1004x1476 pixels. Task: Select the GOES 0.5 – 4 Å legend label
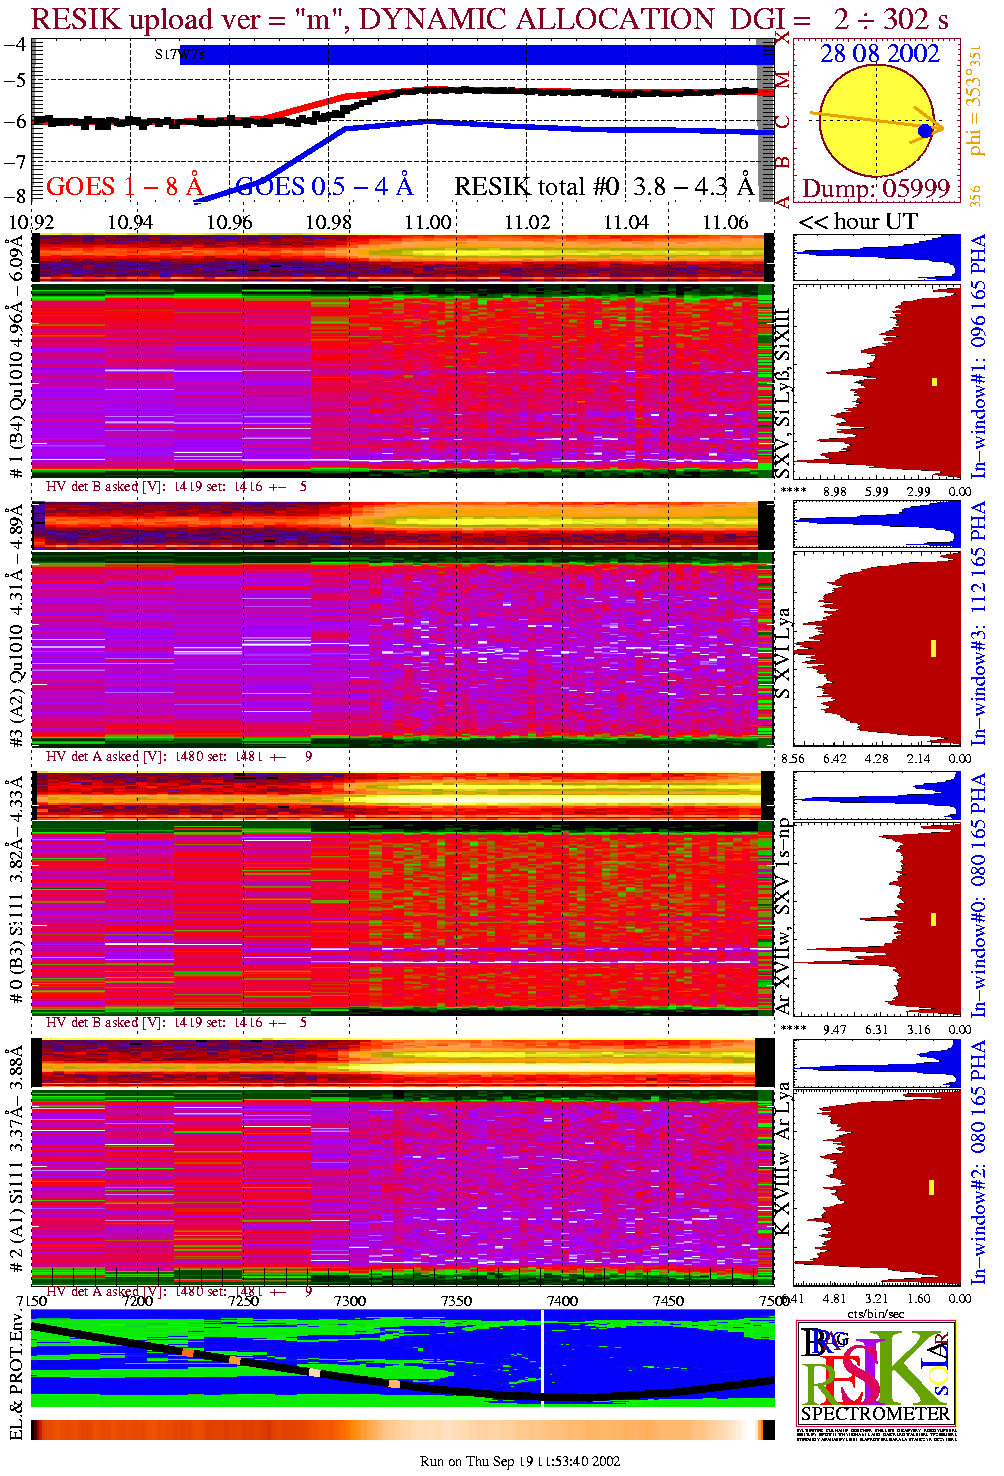click(324, 186)
